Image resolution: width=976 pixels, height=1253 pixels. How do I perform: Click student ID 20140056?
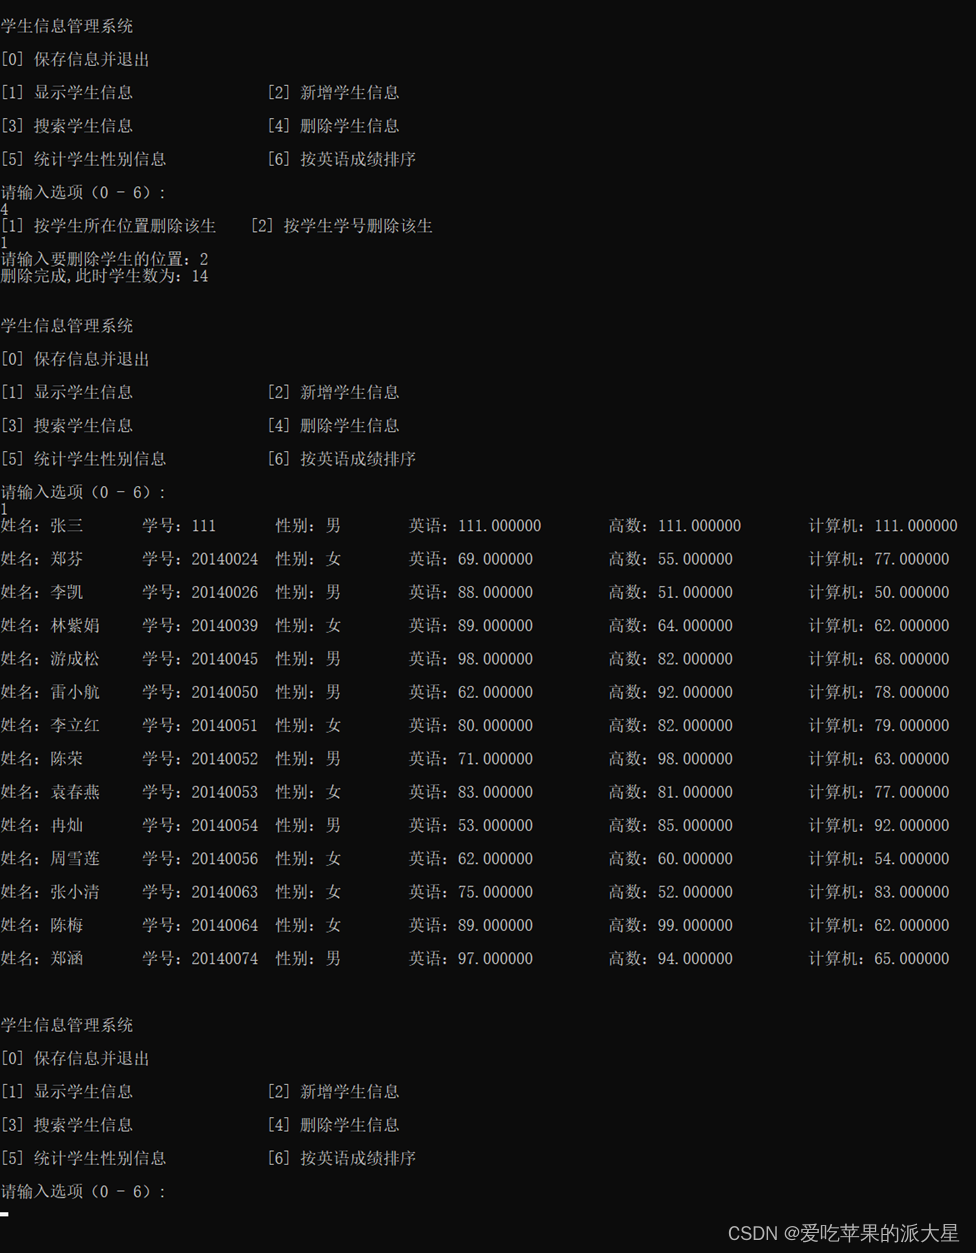coord(225,859)
